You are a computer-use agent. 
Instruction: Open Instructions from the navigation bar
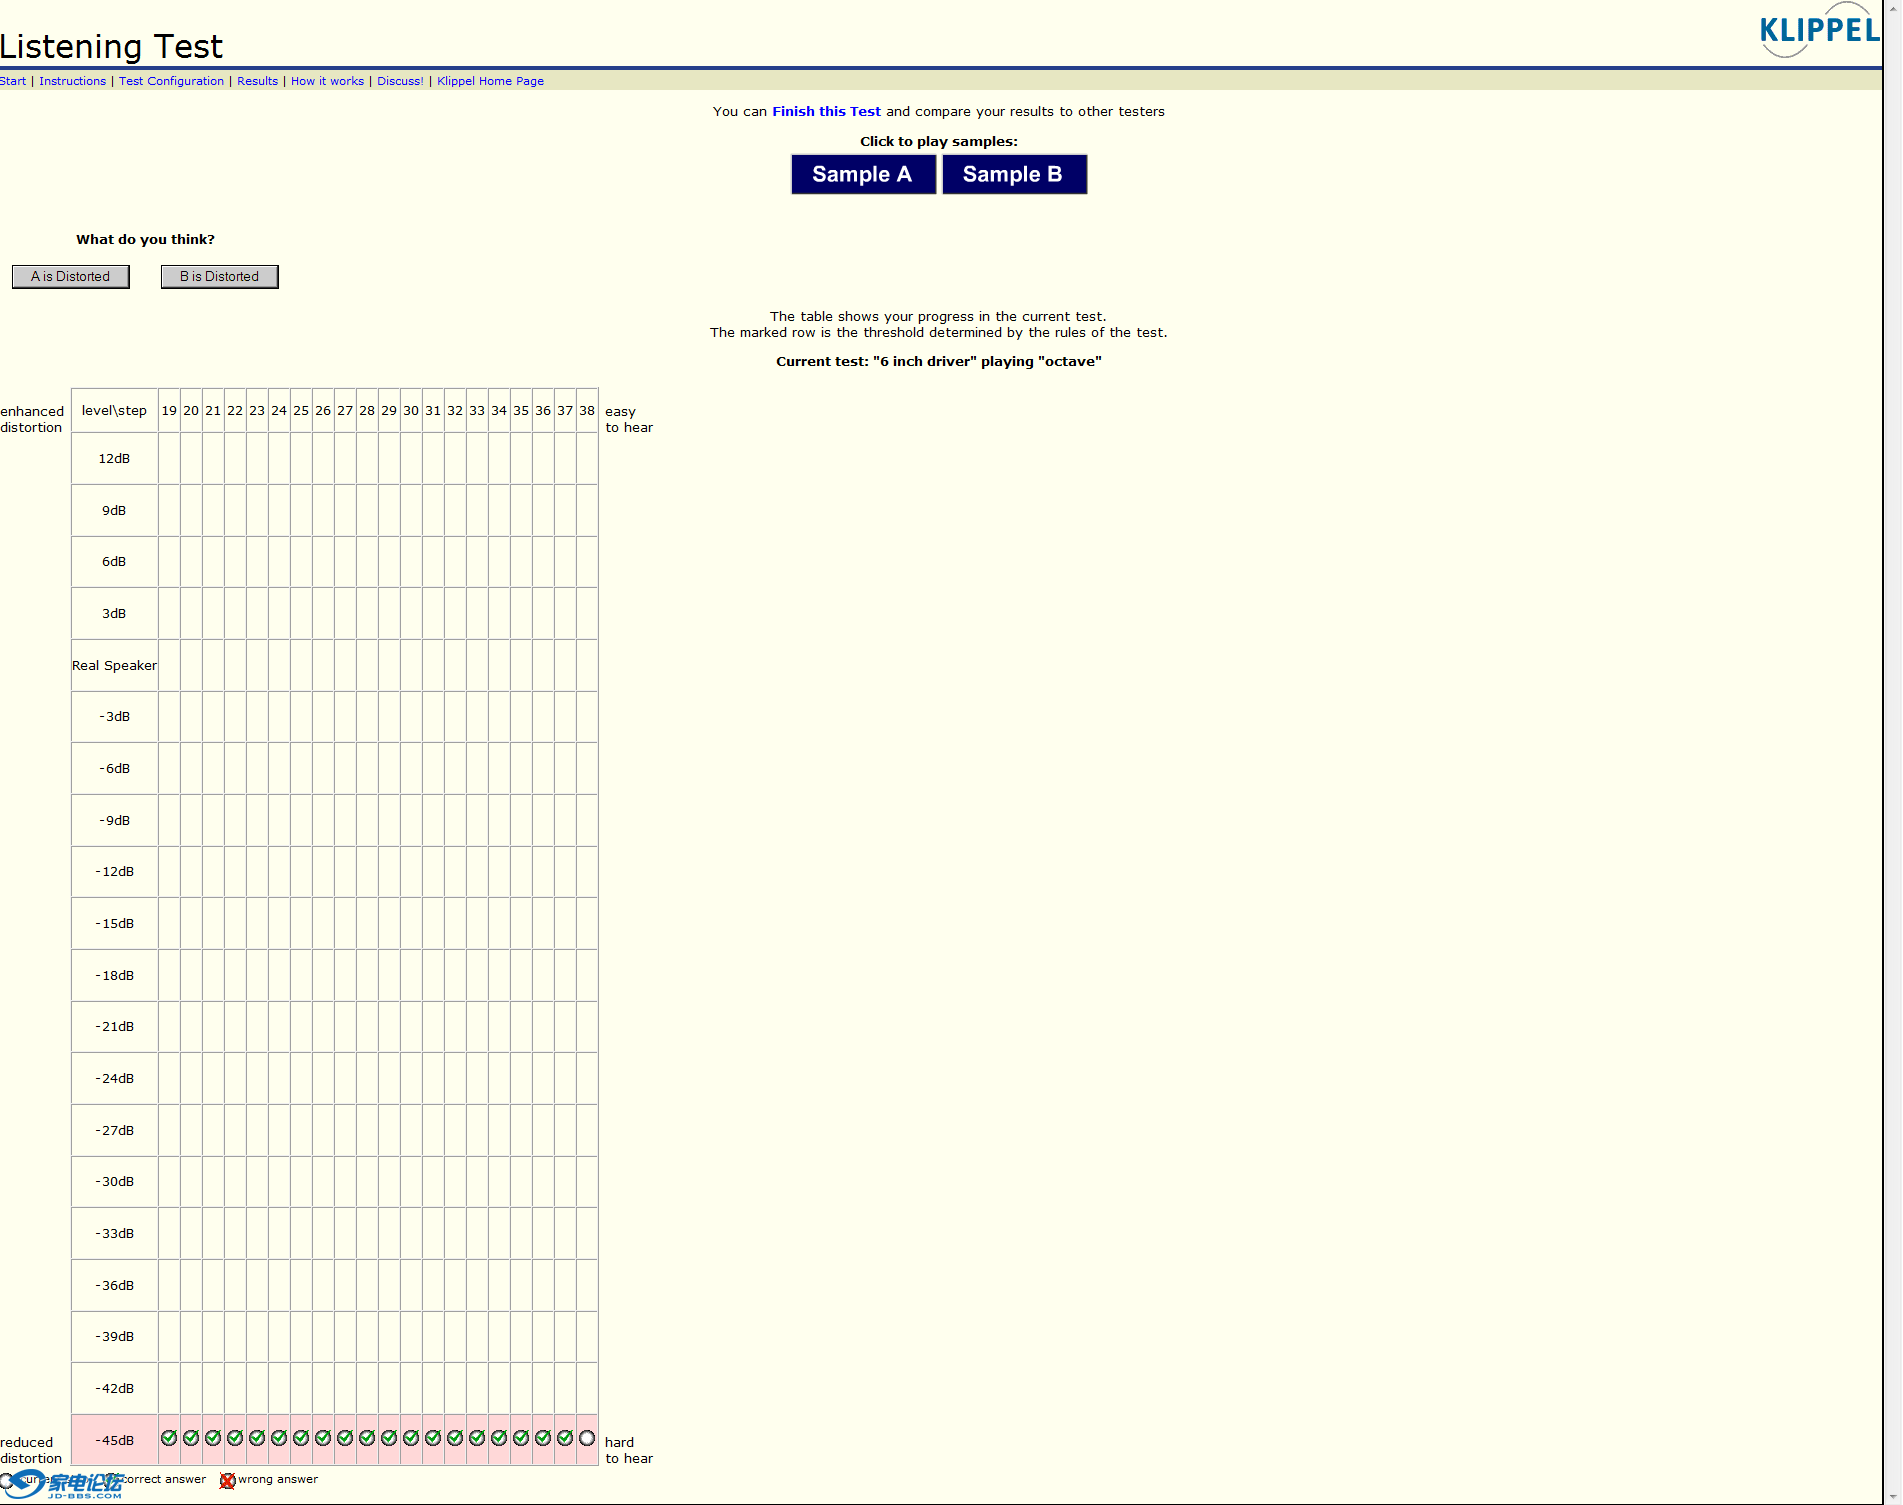pyautogui.click(x=72, y=81)
